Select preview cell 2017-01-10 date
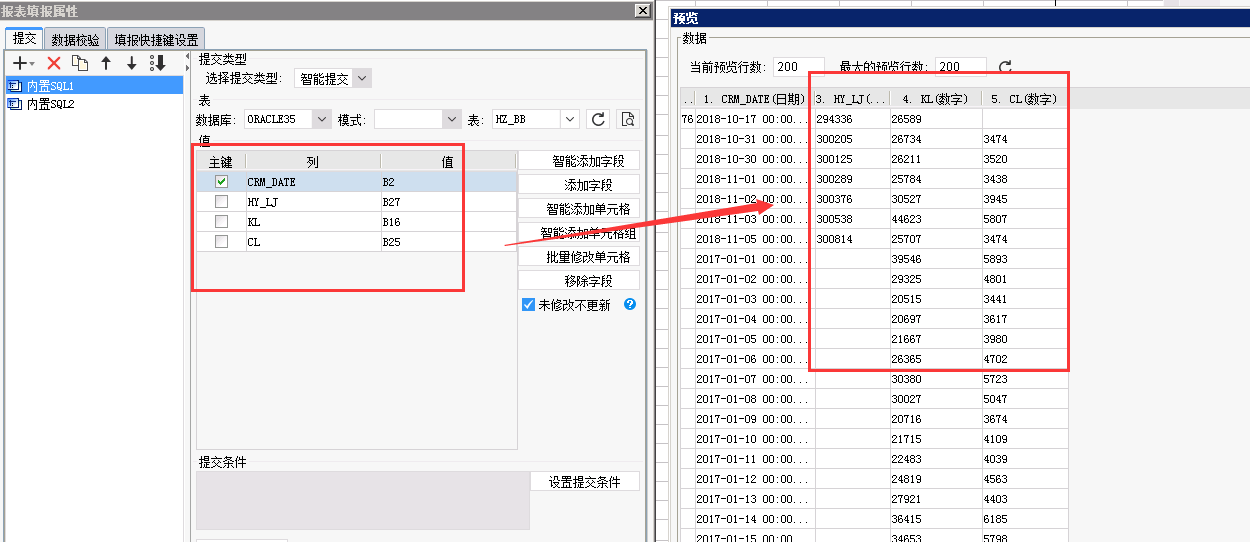The image size is (1250, 542). (x=754, y=439)
